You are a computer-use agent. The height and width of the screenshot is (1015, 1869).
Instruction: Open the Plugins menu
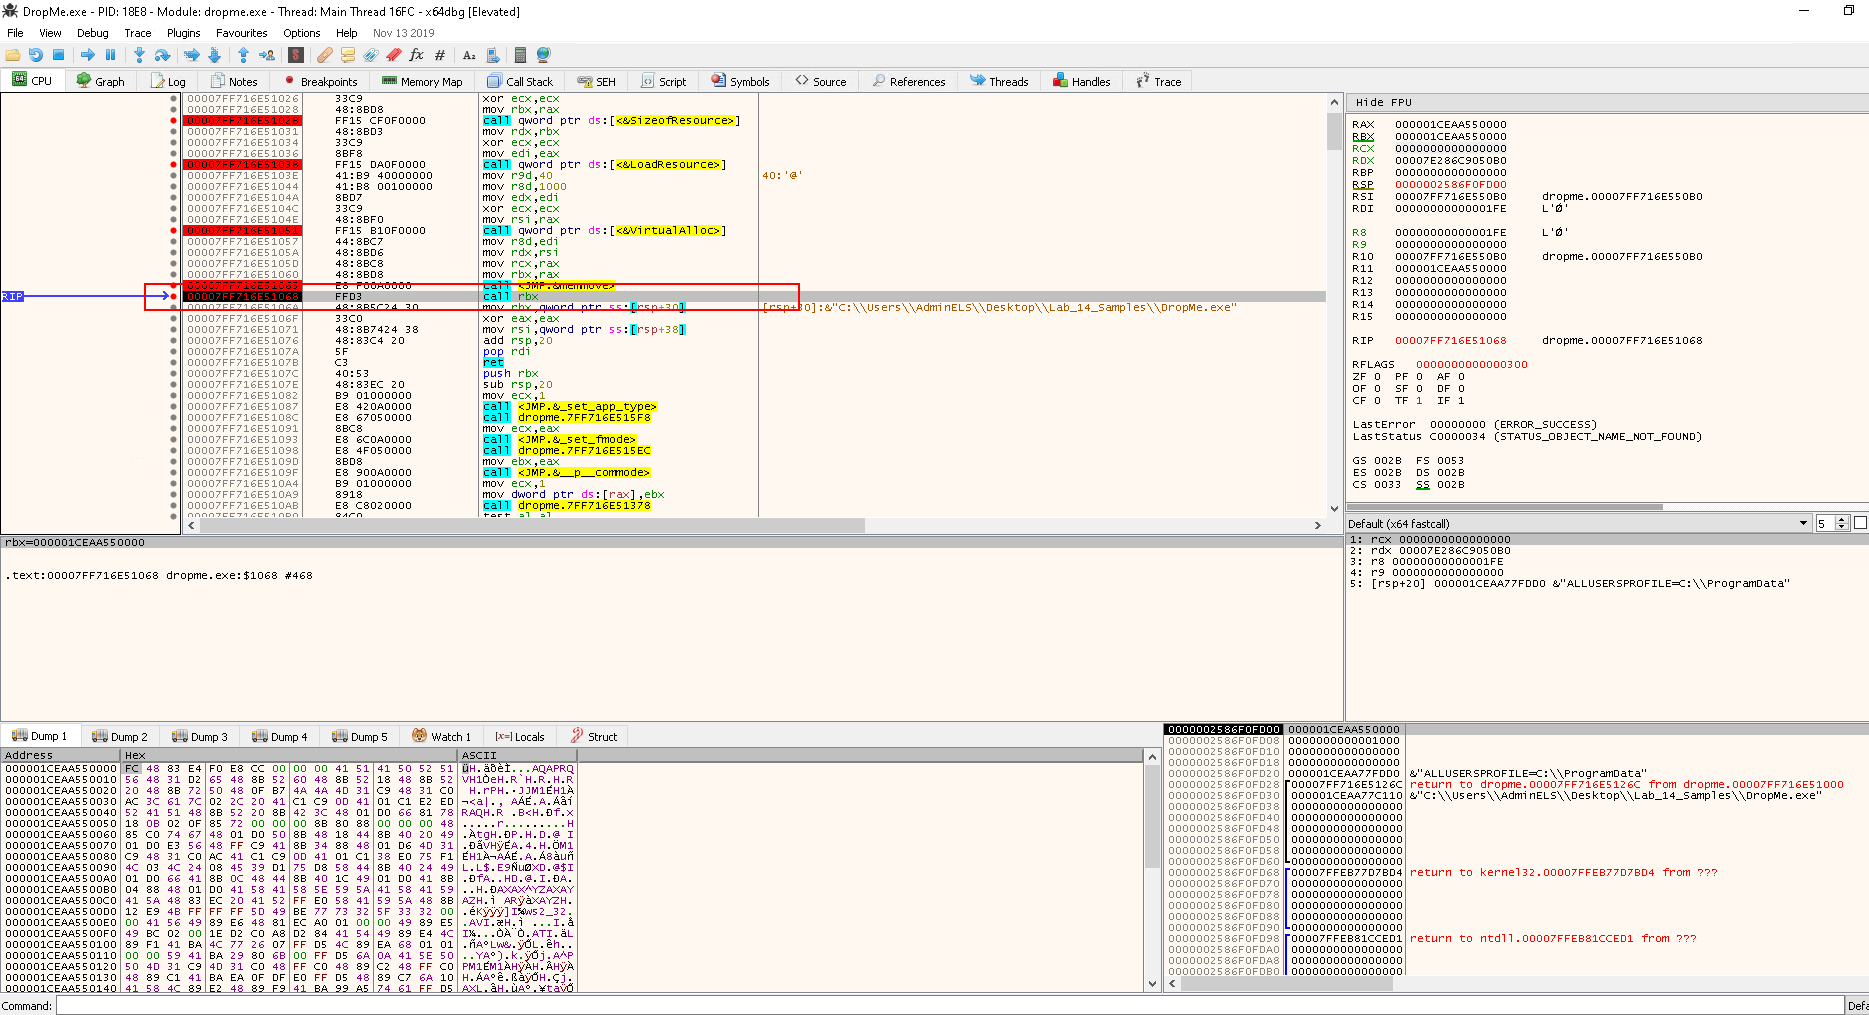click(x=183, y=33)
